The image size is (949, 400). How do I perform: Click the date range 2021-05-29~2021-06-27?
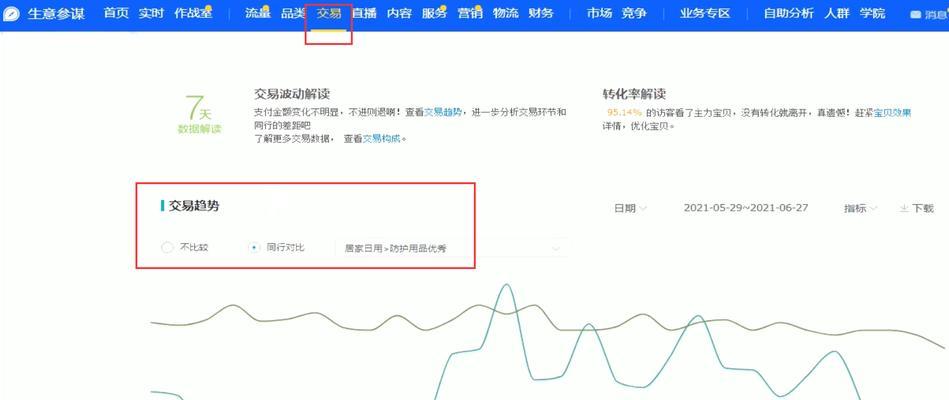tap(746, 208)
